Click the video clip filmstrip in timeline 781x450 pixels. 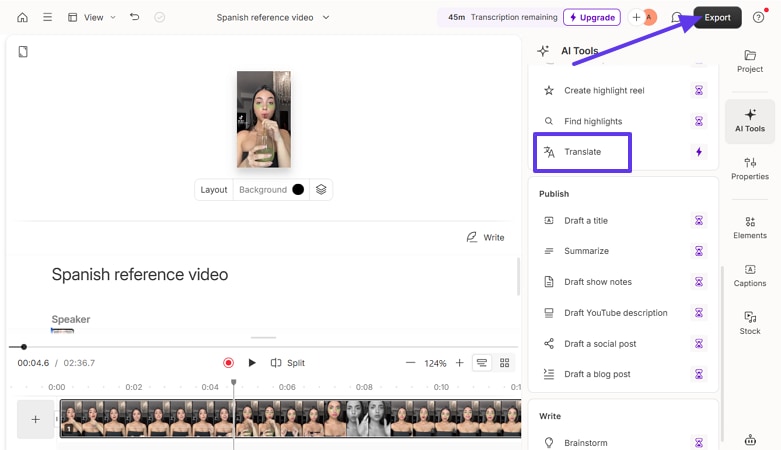[290, 419]
